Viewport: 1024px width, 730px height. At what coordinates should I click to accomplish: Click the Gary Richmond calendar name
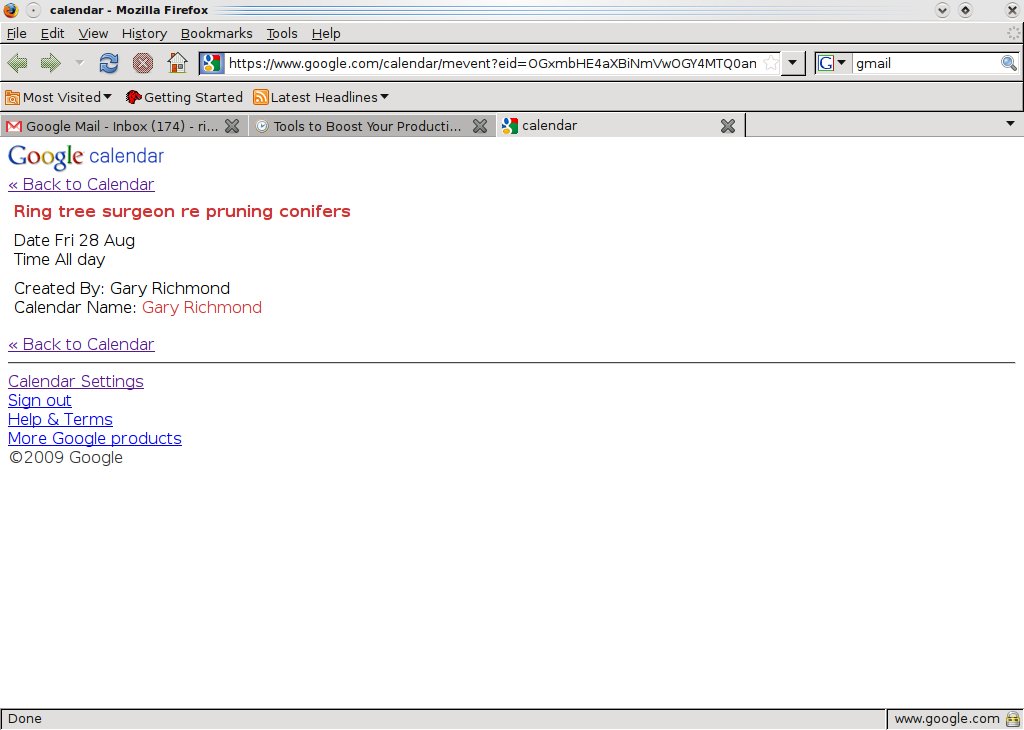click(202, 308)
